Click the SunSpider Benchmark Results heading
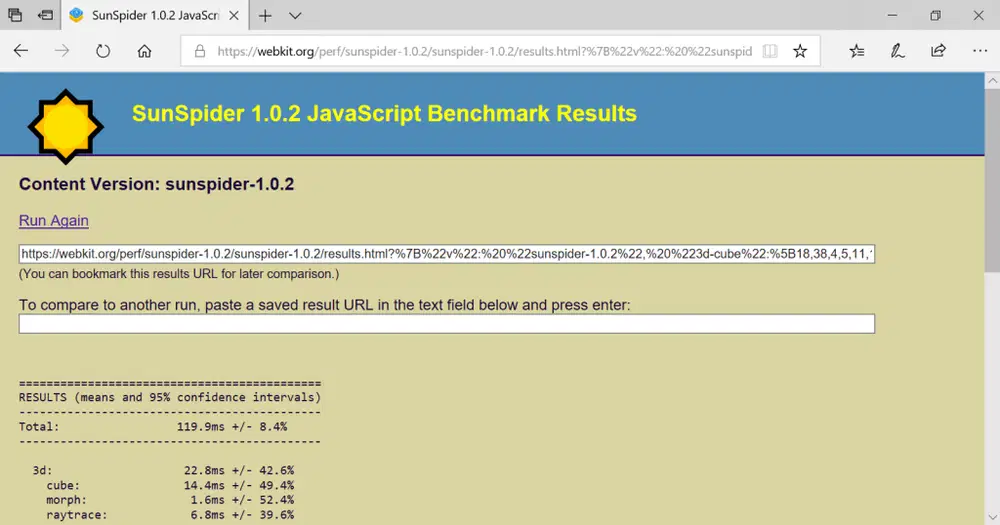The width and height of the screenshot is (1000, 525). (x=384, y=114)
